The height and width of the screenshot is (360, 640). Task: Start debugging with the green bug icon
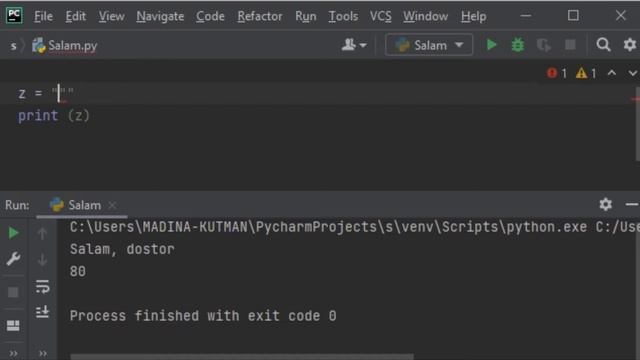tap(518, 45)
